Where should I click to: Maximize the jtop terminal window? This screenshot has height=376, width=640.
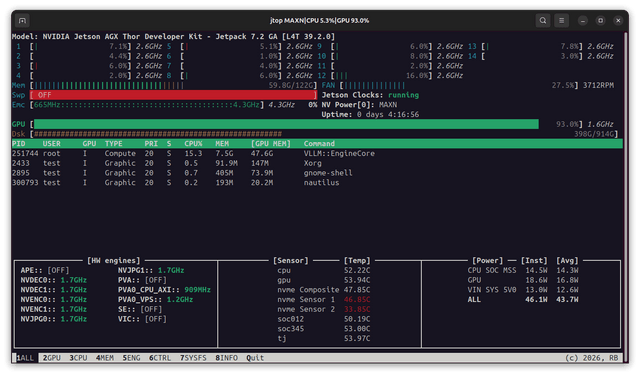click(x=600, y=20)
